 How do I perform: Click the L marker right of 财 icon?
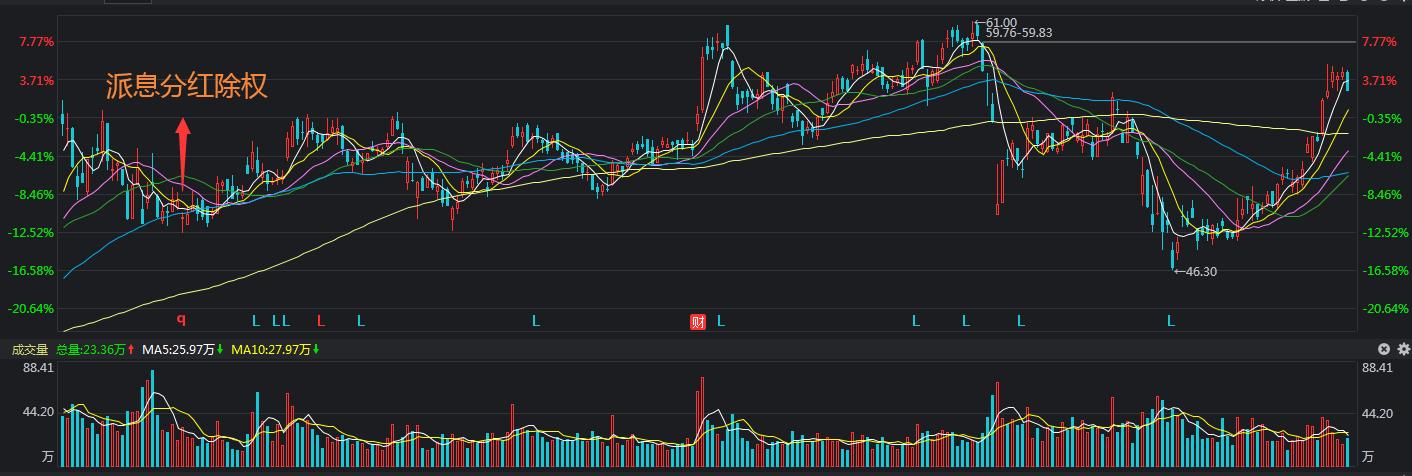[x=721, y=321]
